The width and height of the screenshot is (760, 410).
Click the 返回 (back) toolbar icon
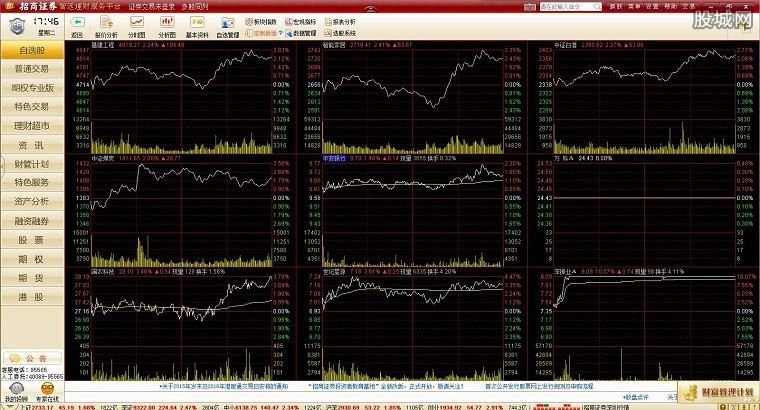coord(77,24)
